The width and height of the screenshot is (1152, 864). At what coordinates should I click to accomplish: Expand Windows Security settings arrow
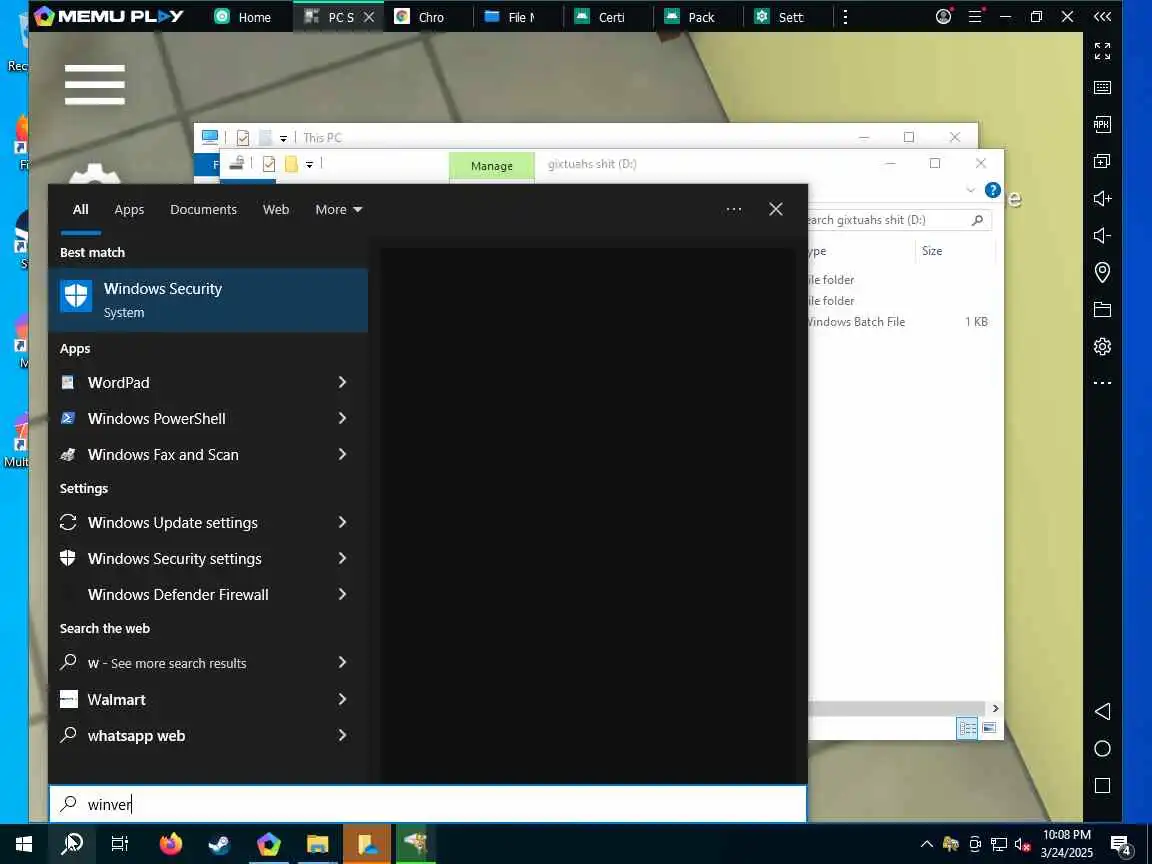coord(342,558)
